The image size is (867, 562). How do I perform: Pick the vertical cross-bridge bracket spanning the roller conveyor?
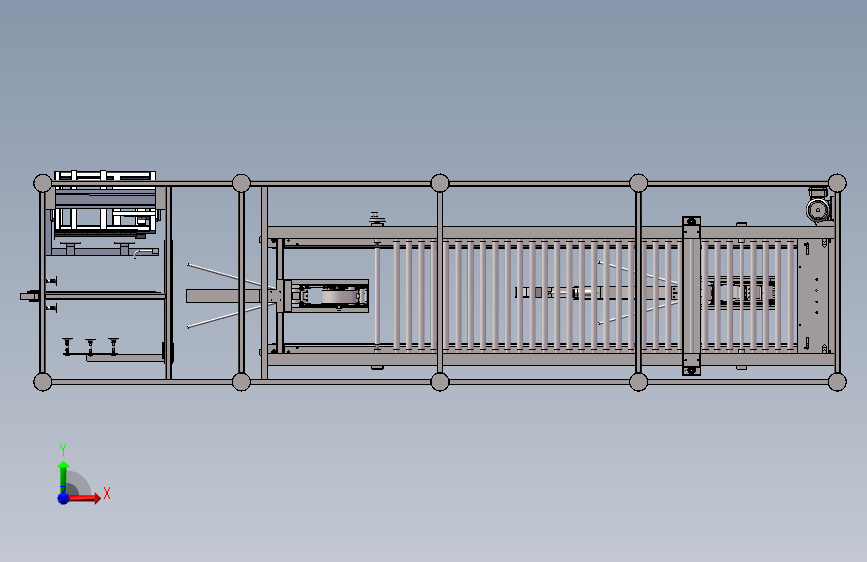coord(691,296)
